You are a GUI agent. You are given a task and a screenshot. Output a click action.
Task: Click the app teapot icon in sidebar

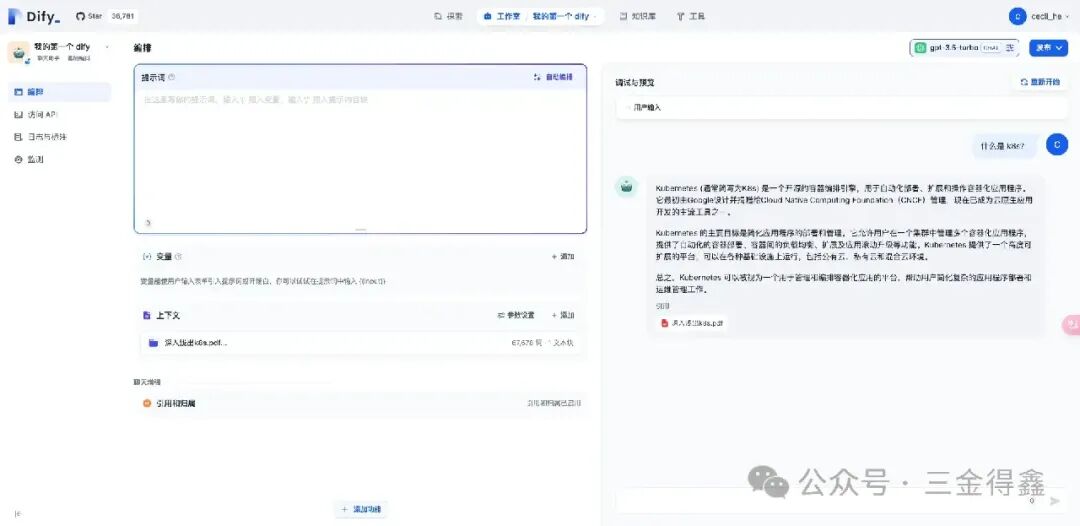coord(19,52)
